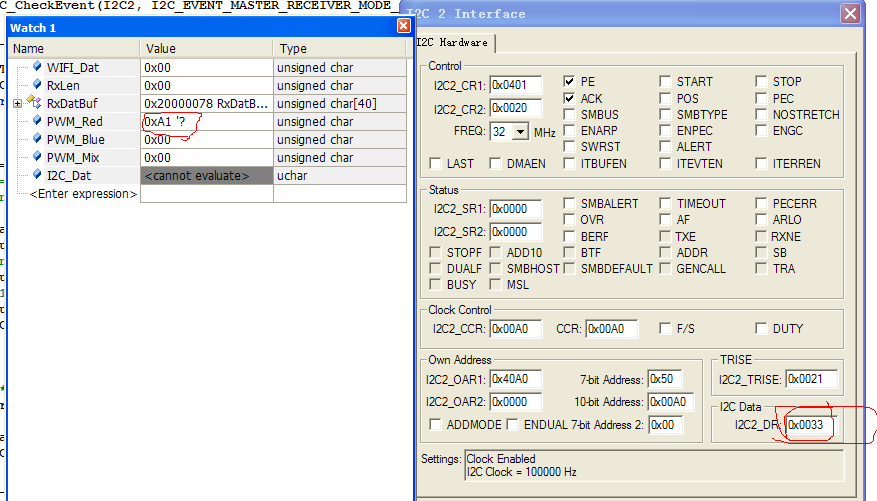Select the PWM_Blue row name

click(76, 140)
